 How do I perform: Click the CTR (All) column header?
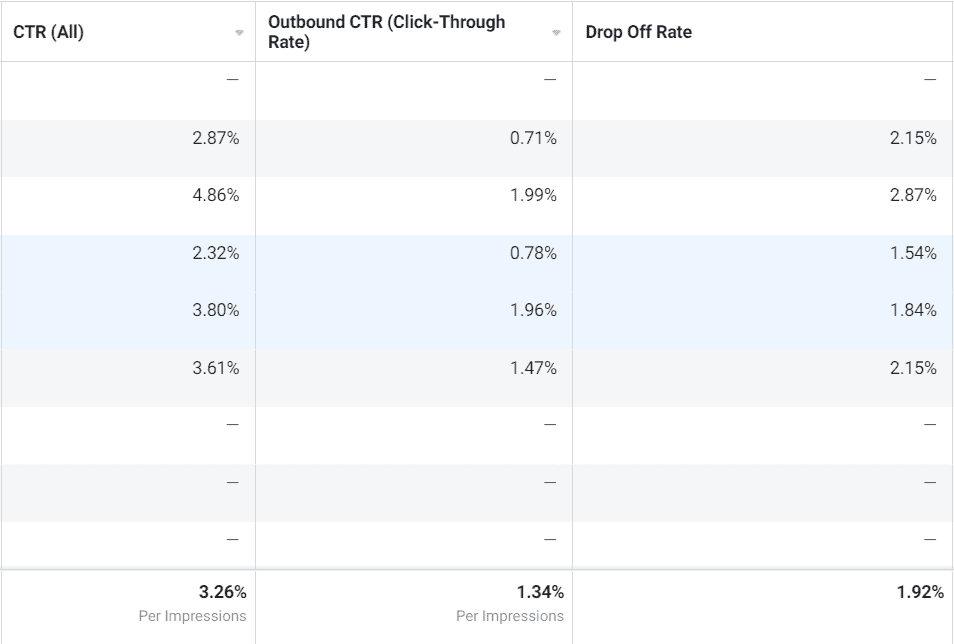49,32
